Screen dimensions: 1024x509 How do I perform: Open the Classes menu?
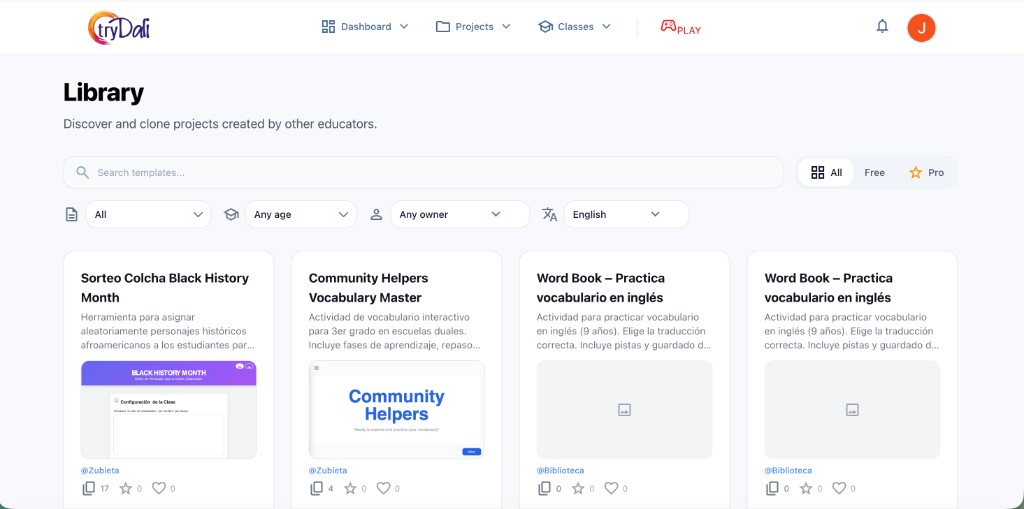pyautogui.click(x=574, y=27)
